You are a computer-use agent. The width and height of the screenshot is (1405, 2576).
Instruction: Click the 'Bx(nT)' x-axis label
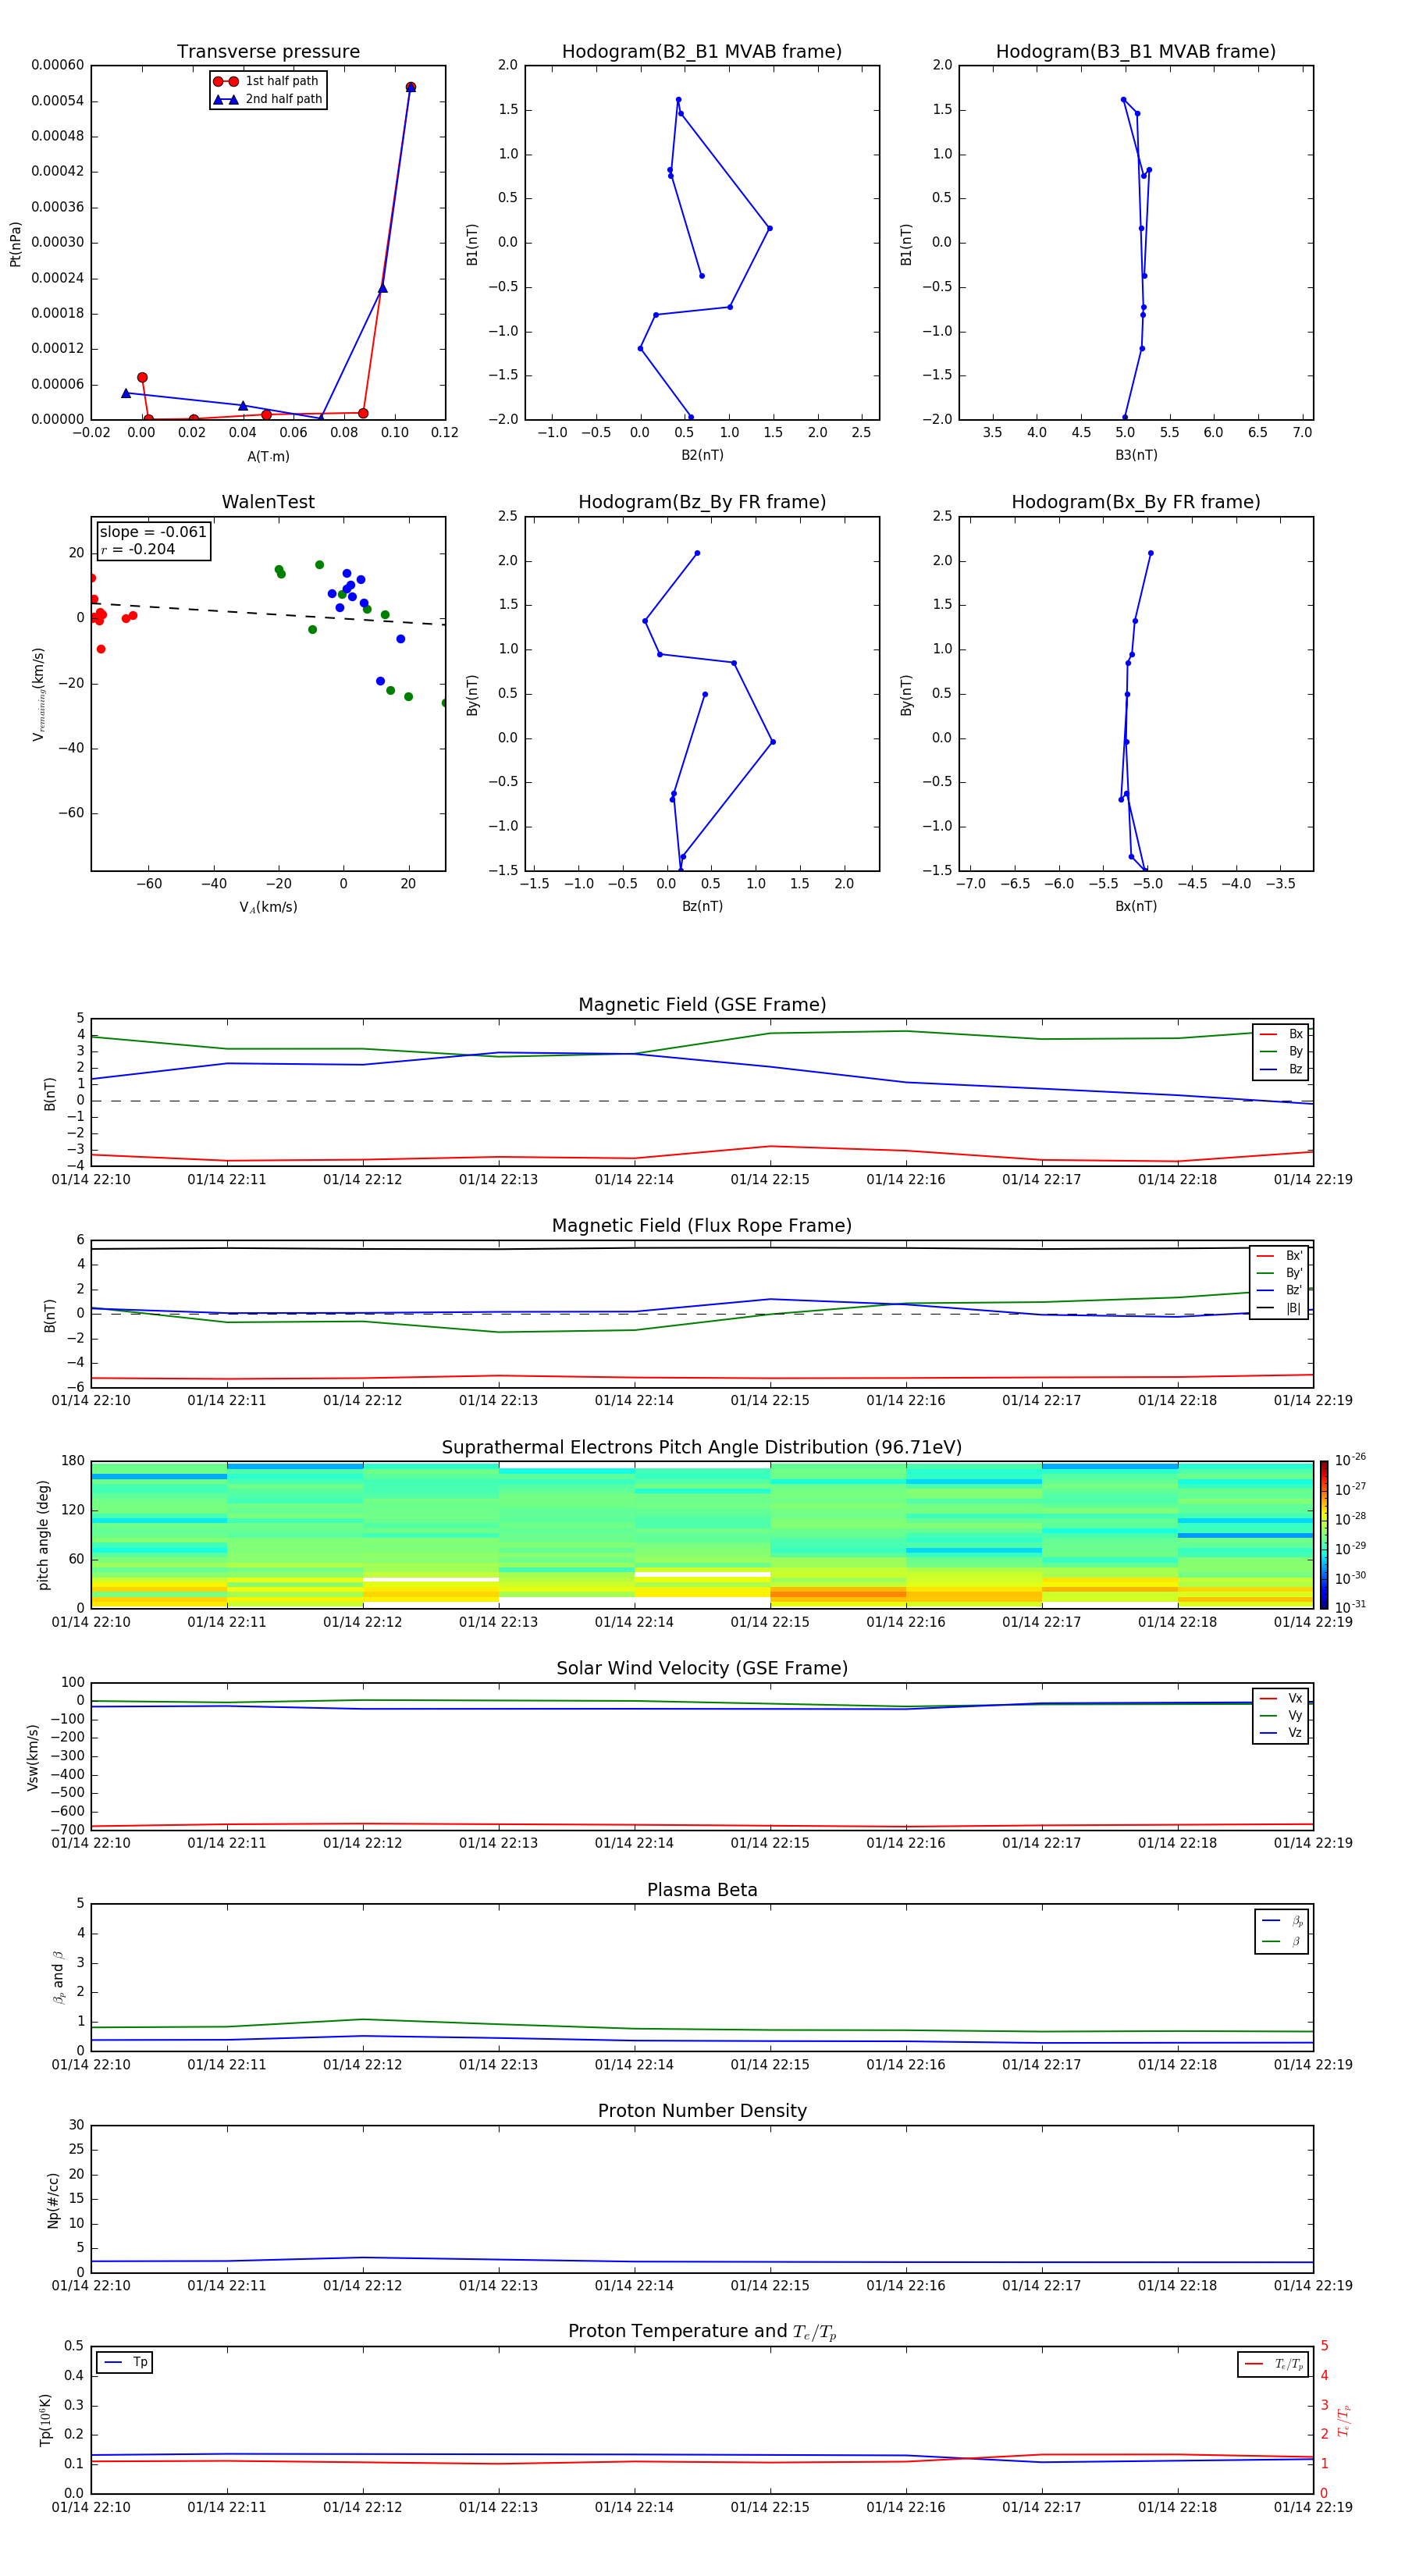(1136, 907)
